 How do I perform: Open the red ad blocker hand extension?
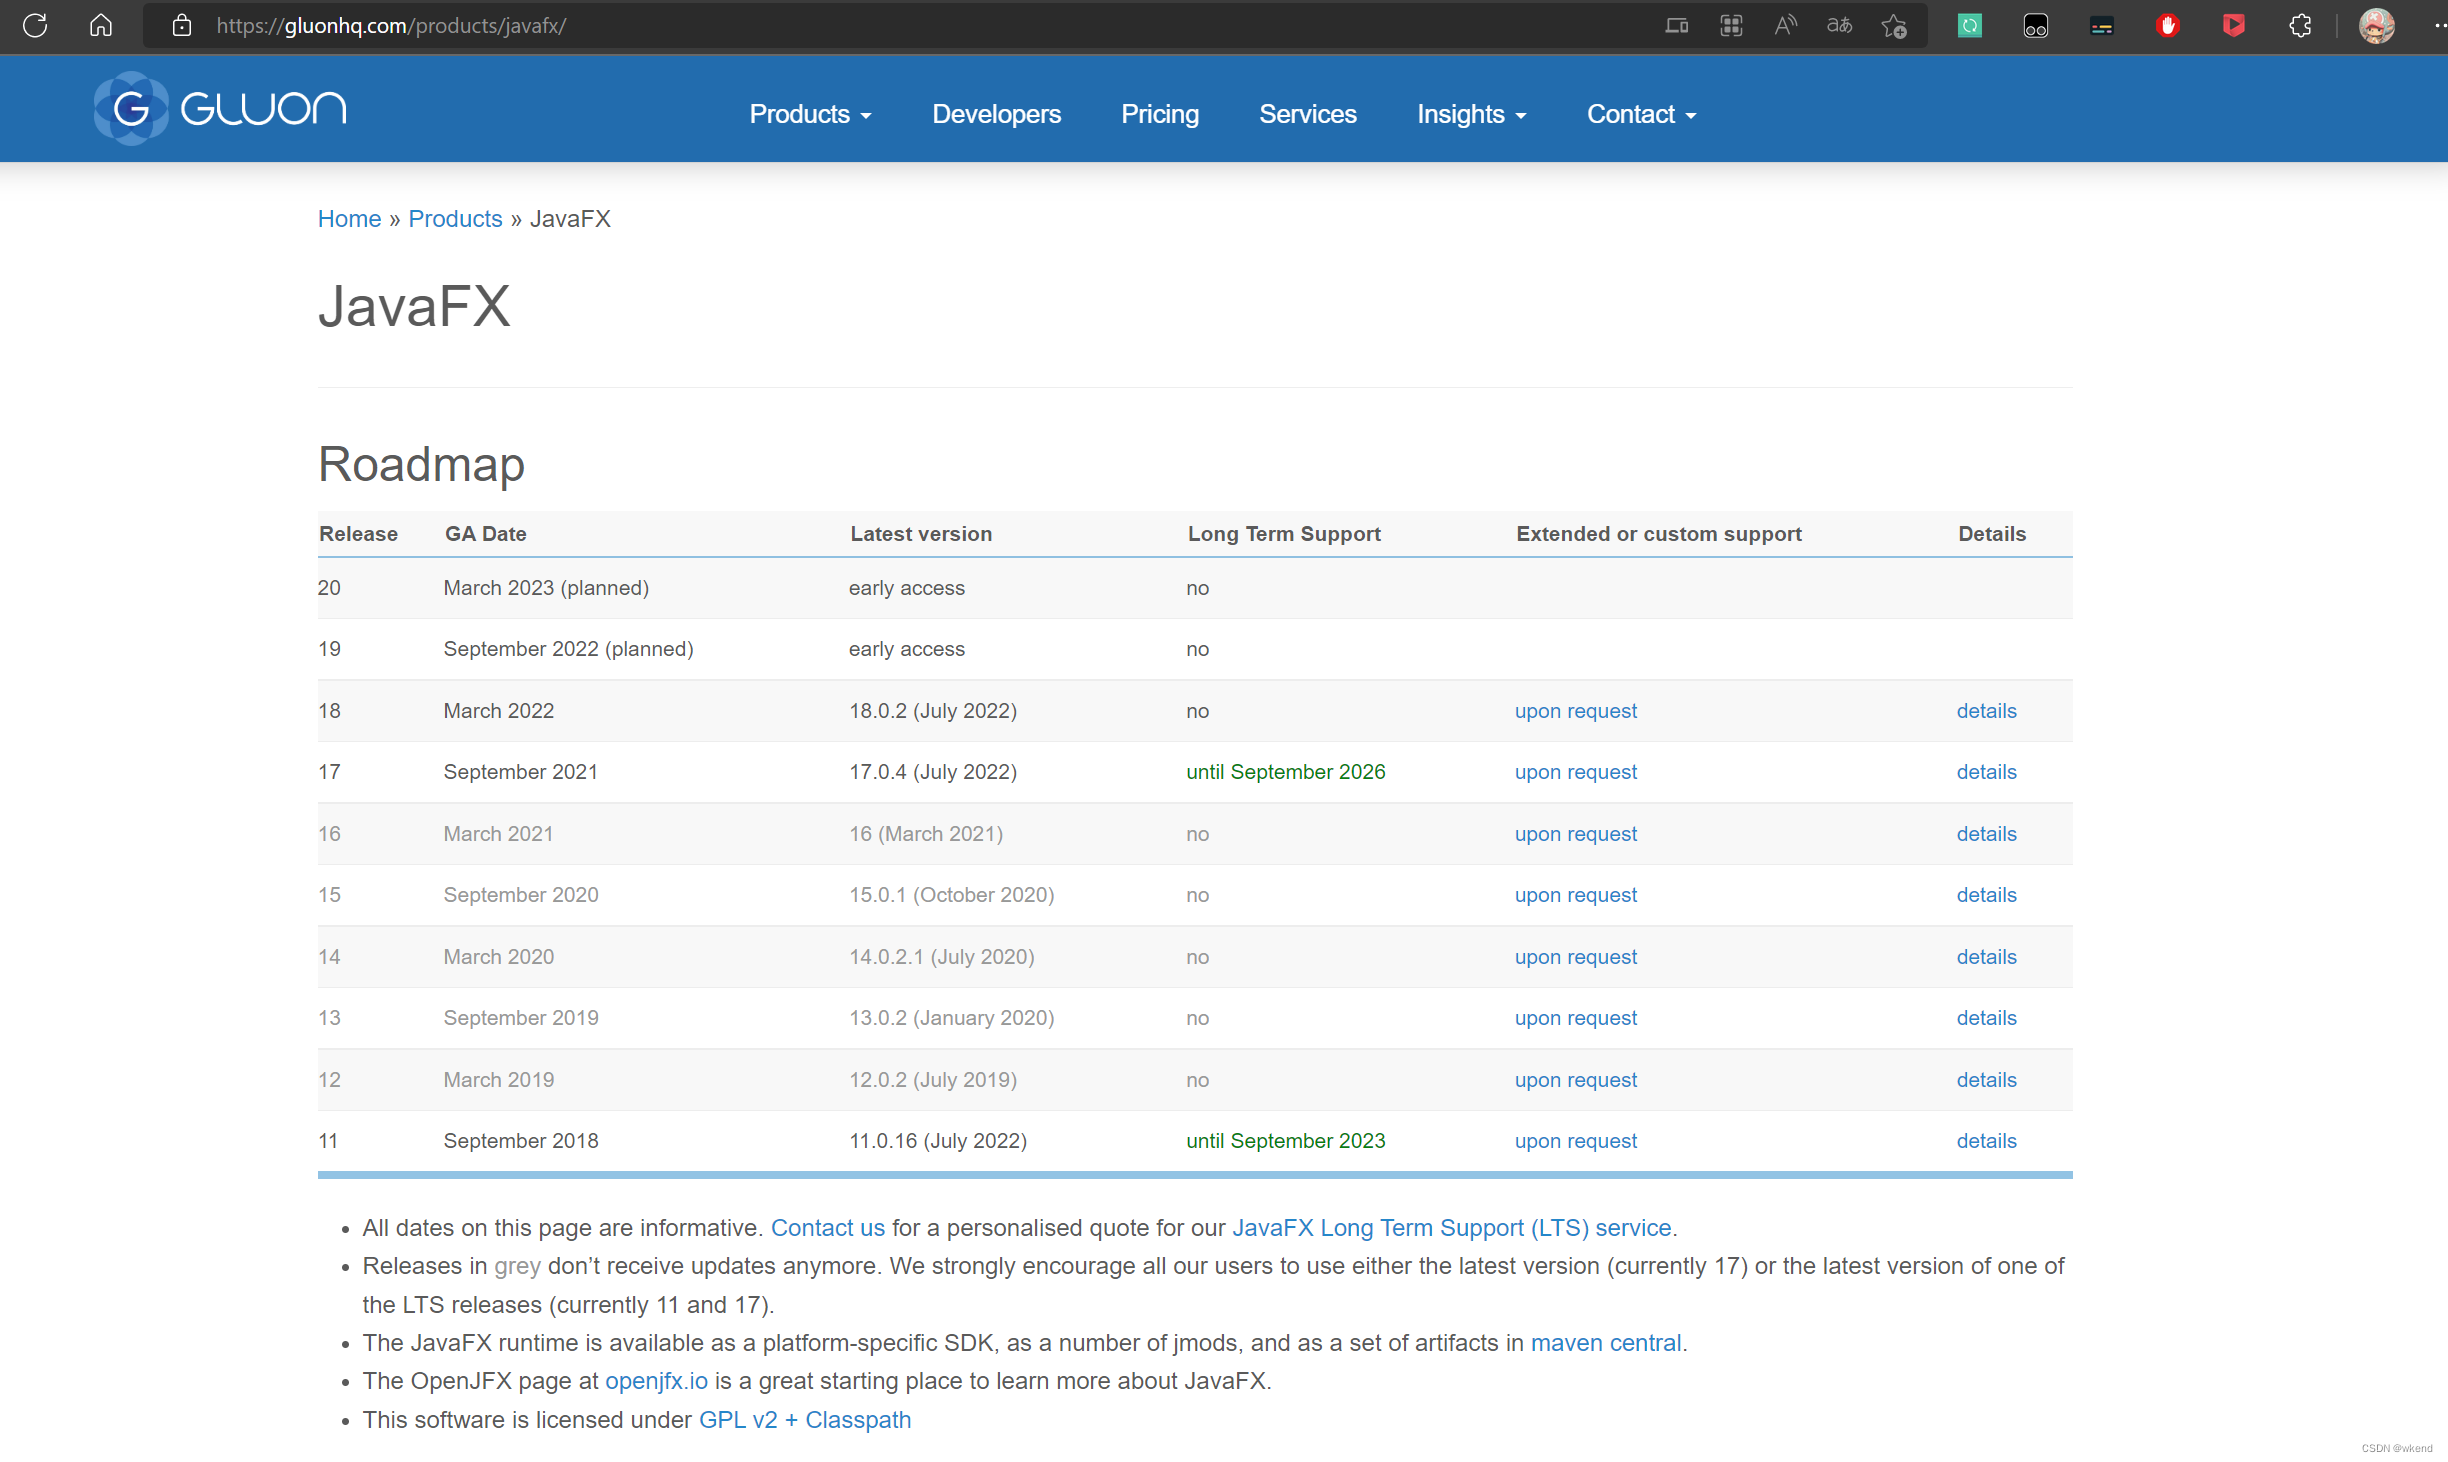tap(2168, 26)
